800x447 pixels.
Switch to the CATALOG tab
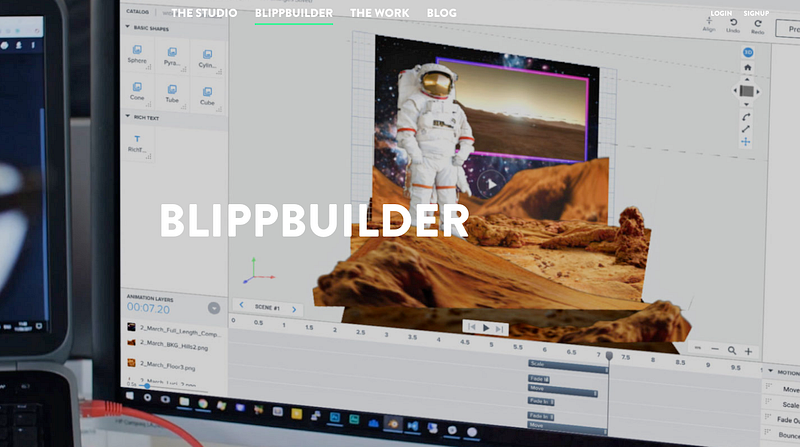(138, 11)
